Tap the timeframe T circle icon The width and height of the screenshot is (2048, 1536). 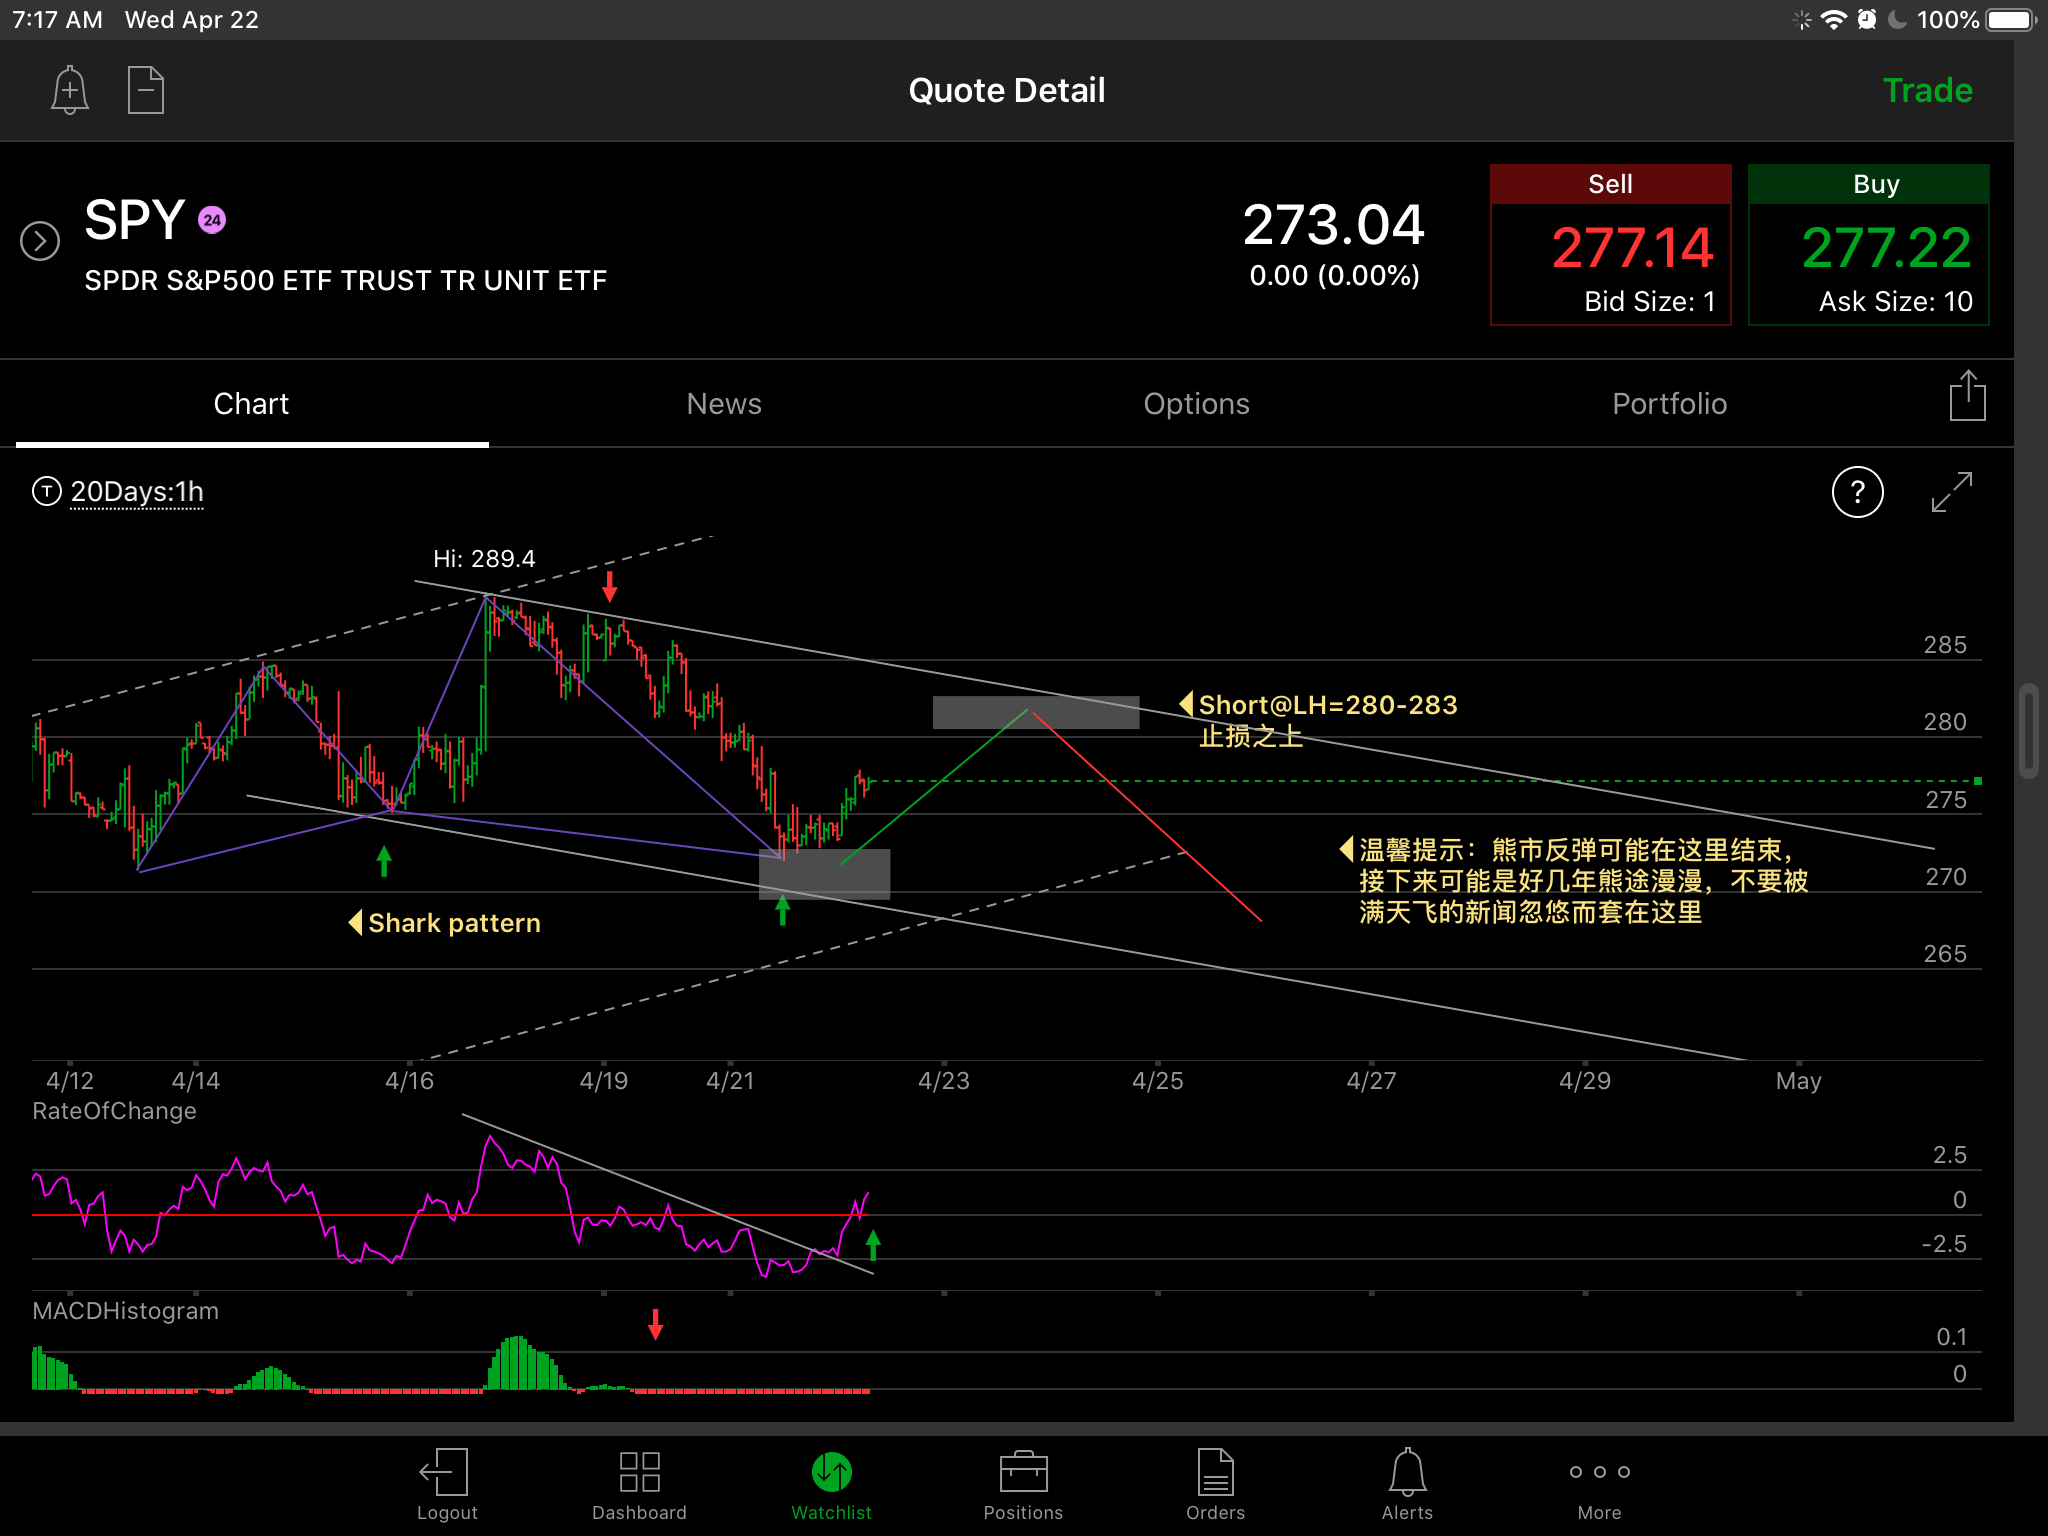pyautogui.click(x=47, y=491)
